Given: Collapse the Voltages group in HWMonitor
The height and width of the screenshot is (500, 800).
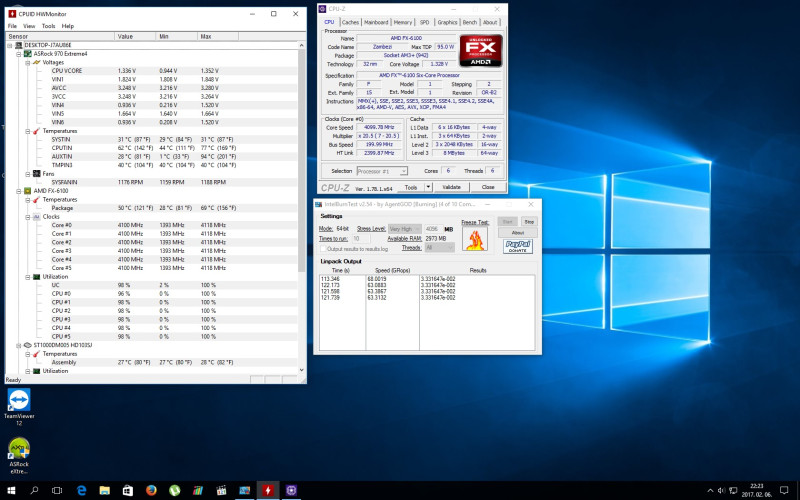Looking at the screenshot, I should (x=28, y=62).
